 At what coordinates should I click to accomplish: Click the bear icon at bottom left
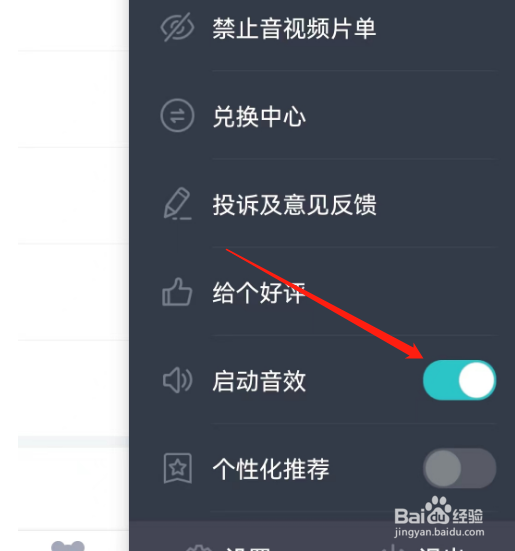coord(68,546)
